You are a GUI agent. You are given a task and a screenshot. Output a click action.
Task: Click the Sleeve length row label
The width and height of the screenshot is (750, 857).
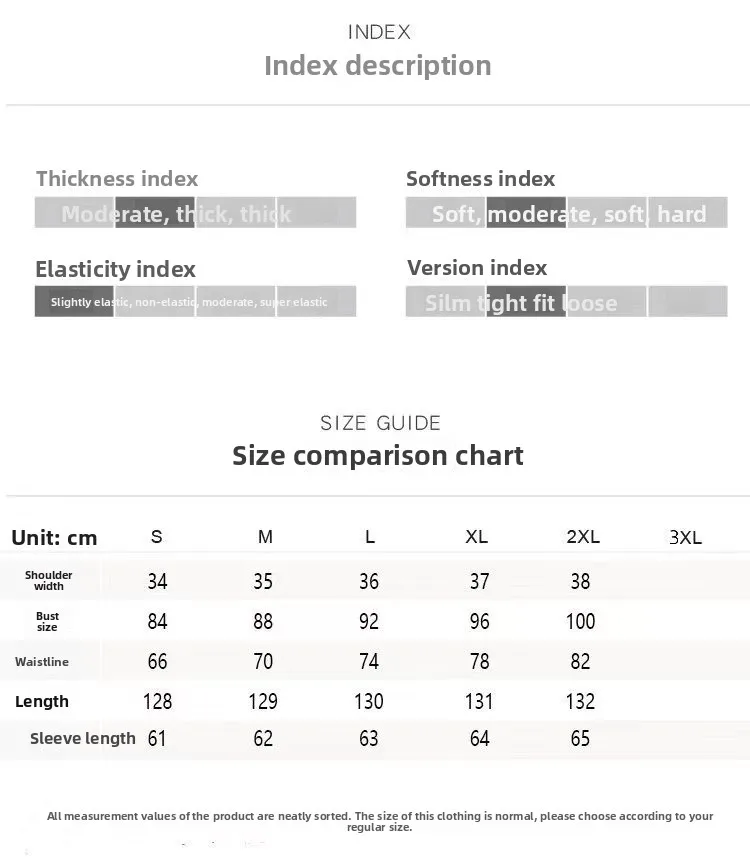point(83,738)
